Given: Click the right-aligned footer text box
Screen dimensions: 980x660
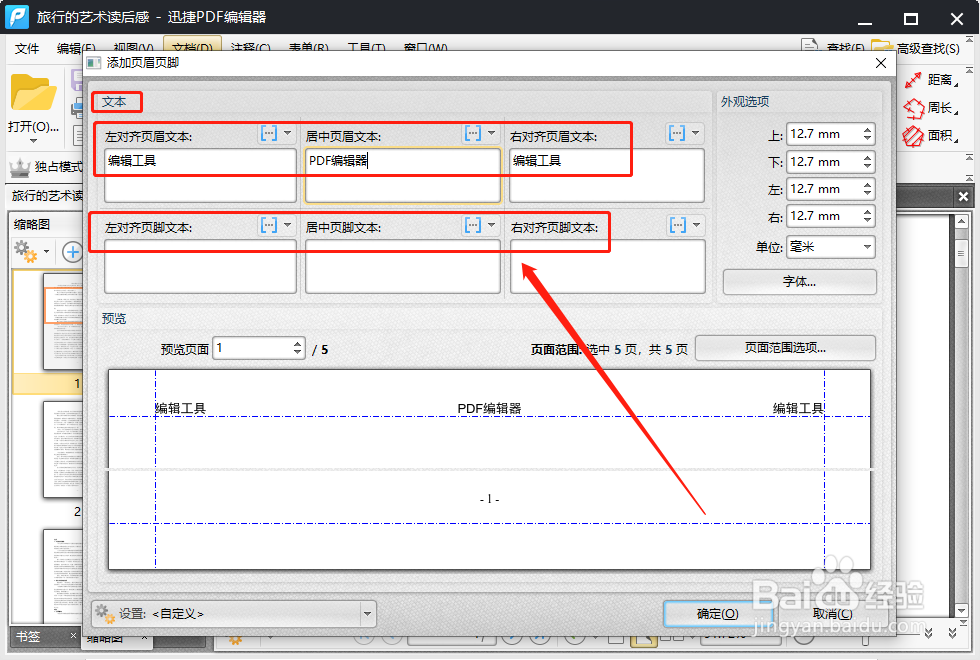Looking at the screenshot, I should coord(608,266).
